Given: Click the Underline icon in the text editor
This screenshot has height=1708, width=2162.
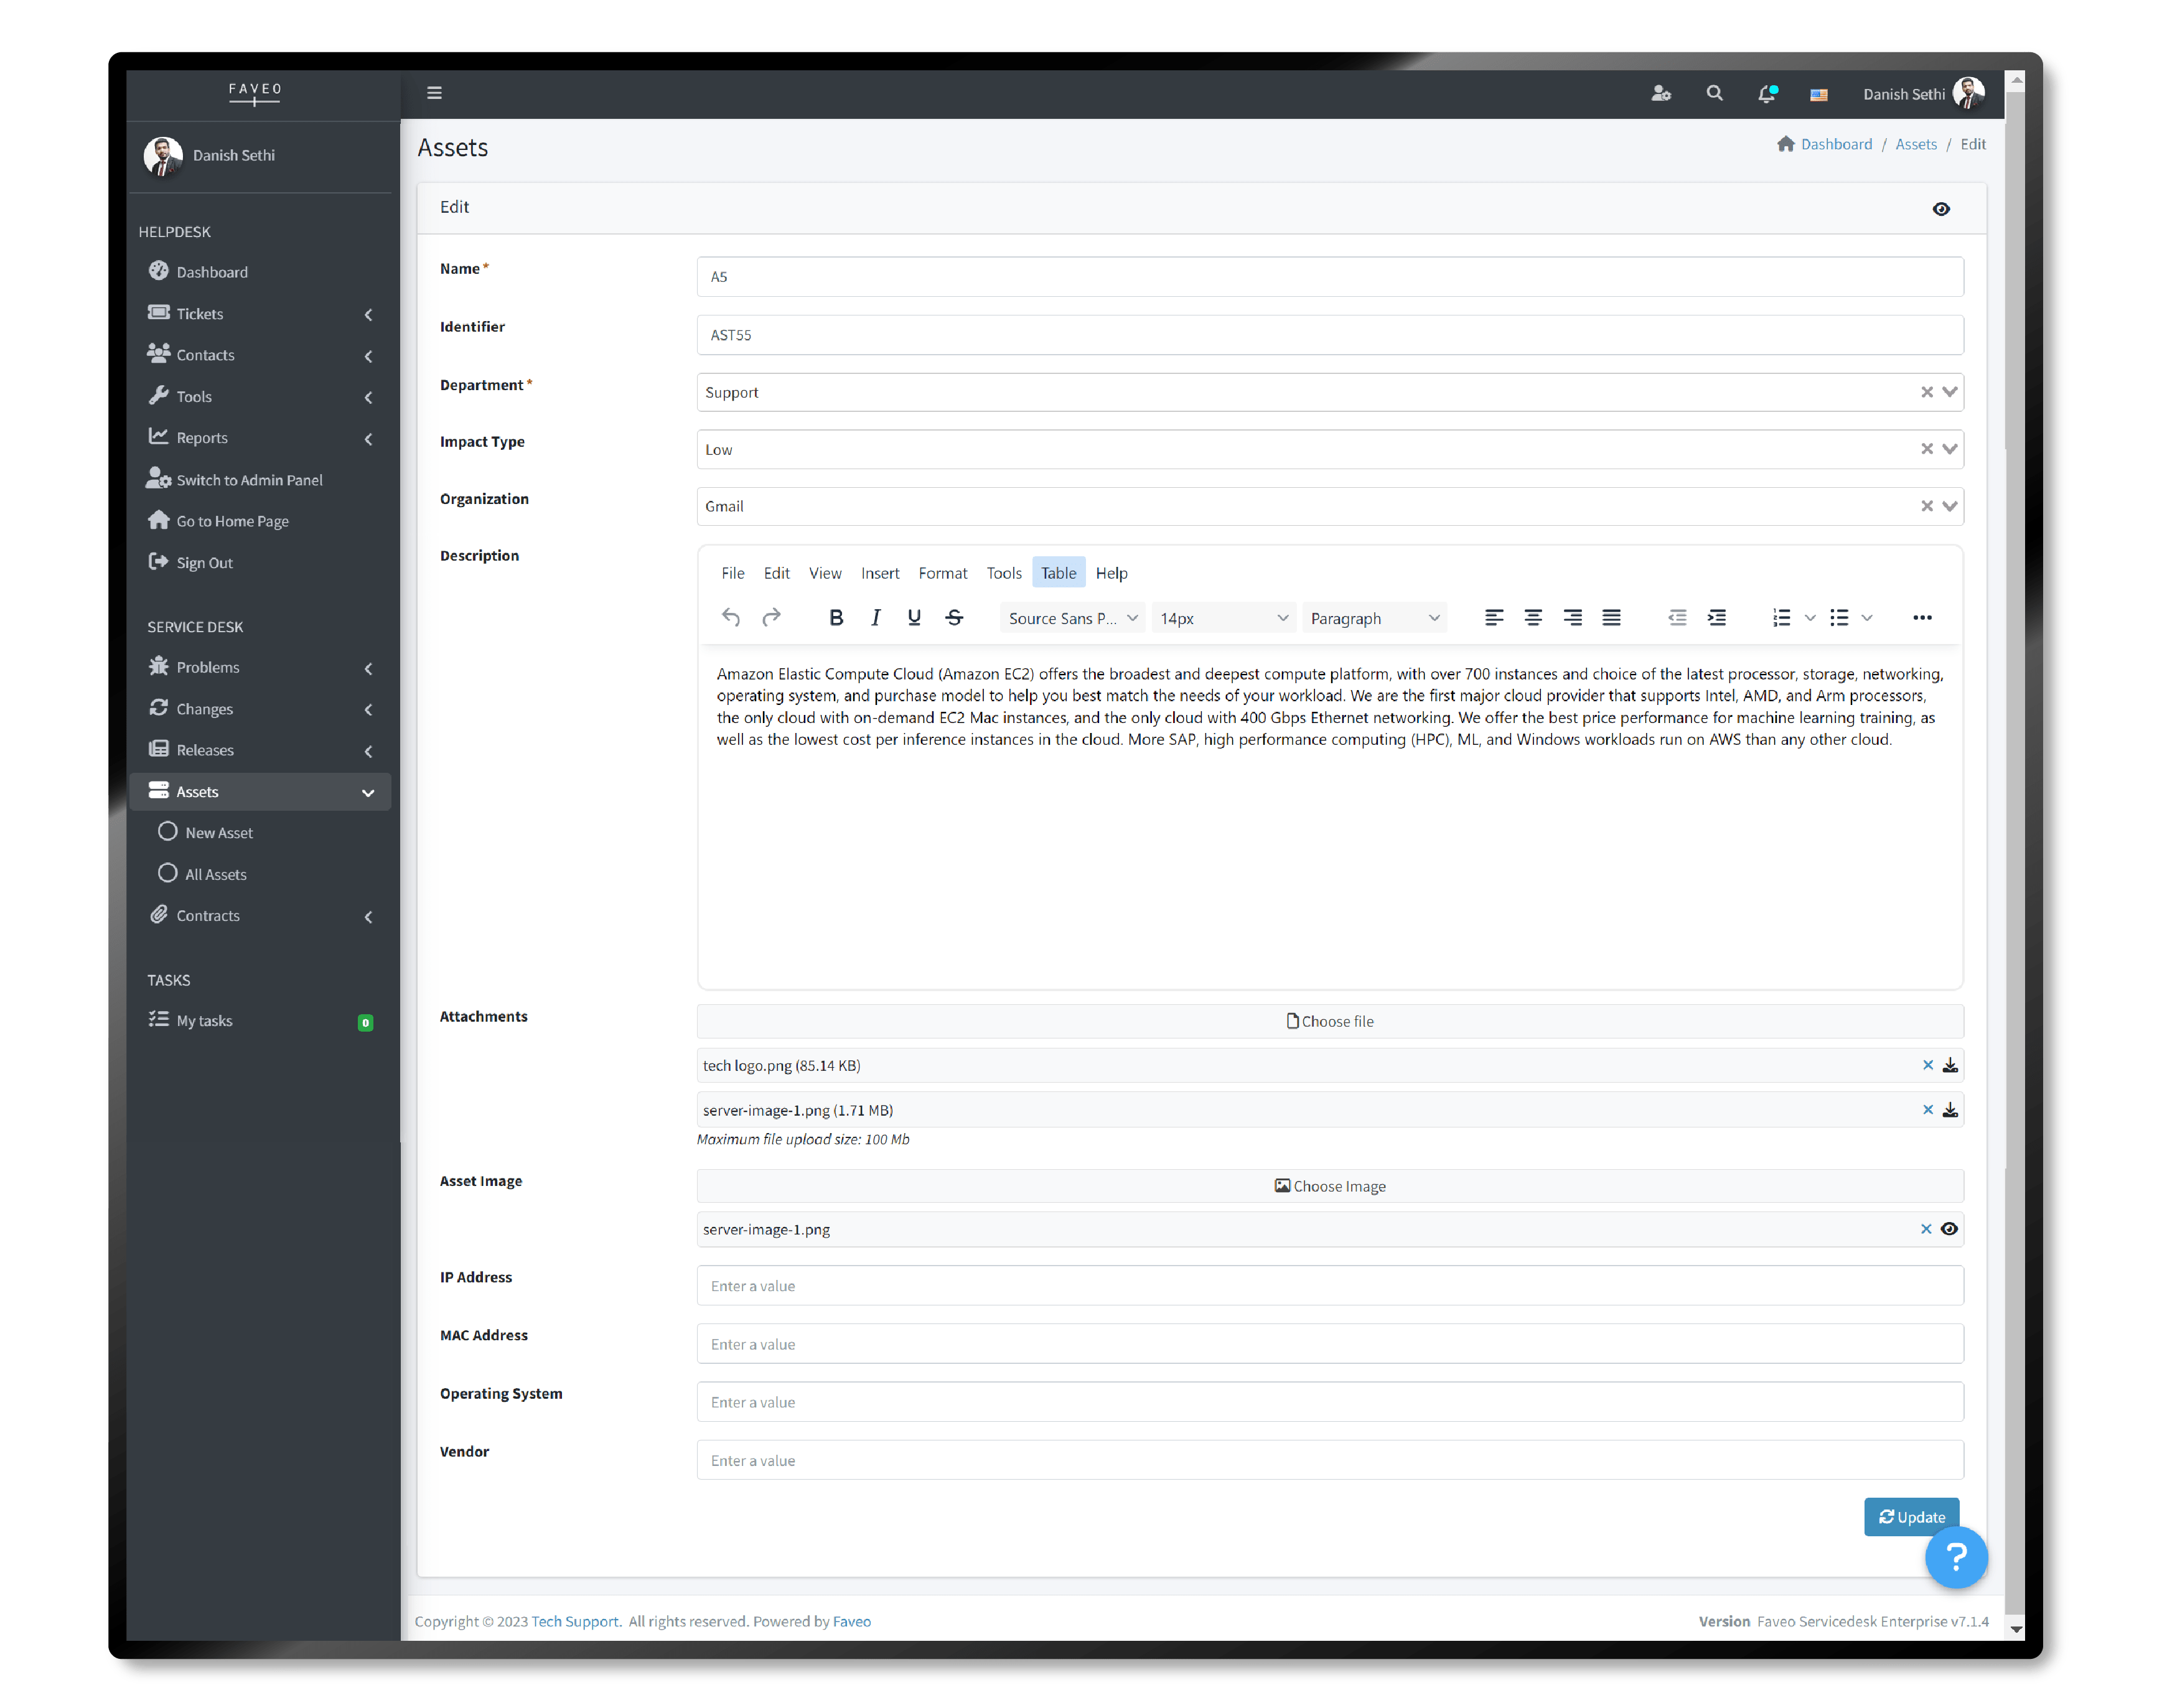Looking at the screenshot, I should pos(914,617).
